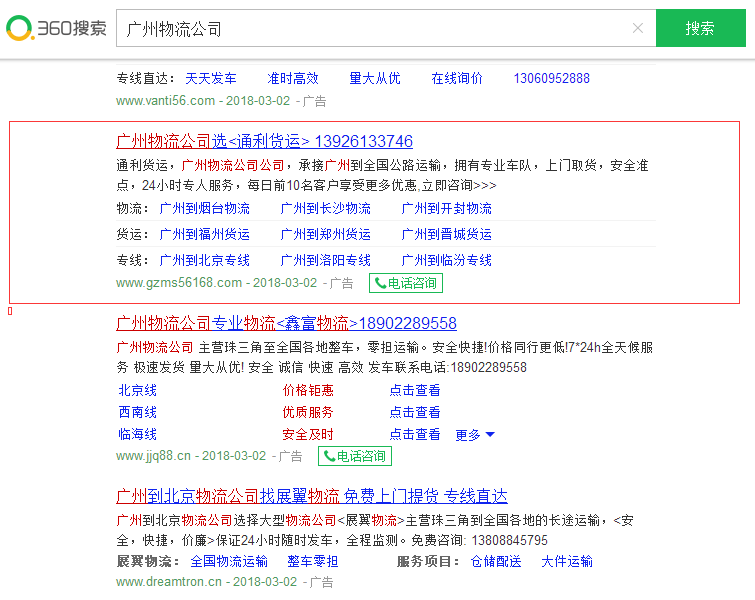Click the 在线询价 link
Image resolution: width=755 pixels, height=600 pixels.
click(x=457, y=78)
